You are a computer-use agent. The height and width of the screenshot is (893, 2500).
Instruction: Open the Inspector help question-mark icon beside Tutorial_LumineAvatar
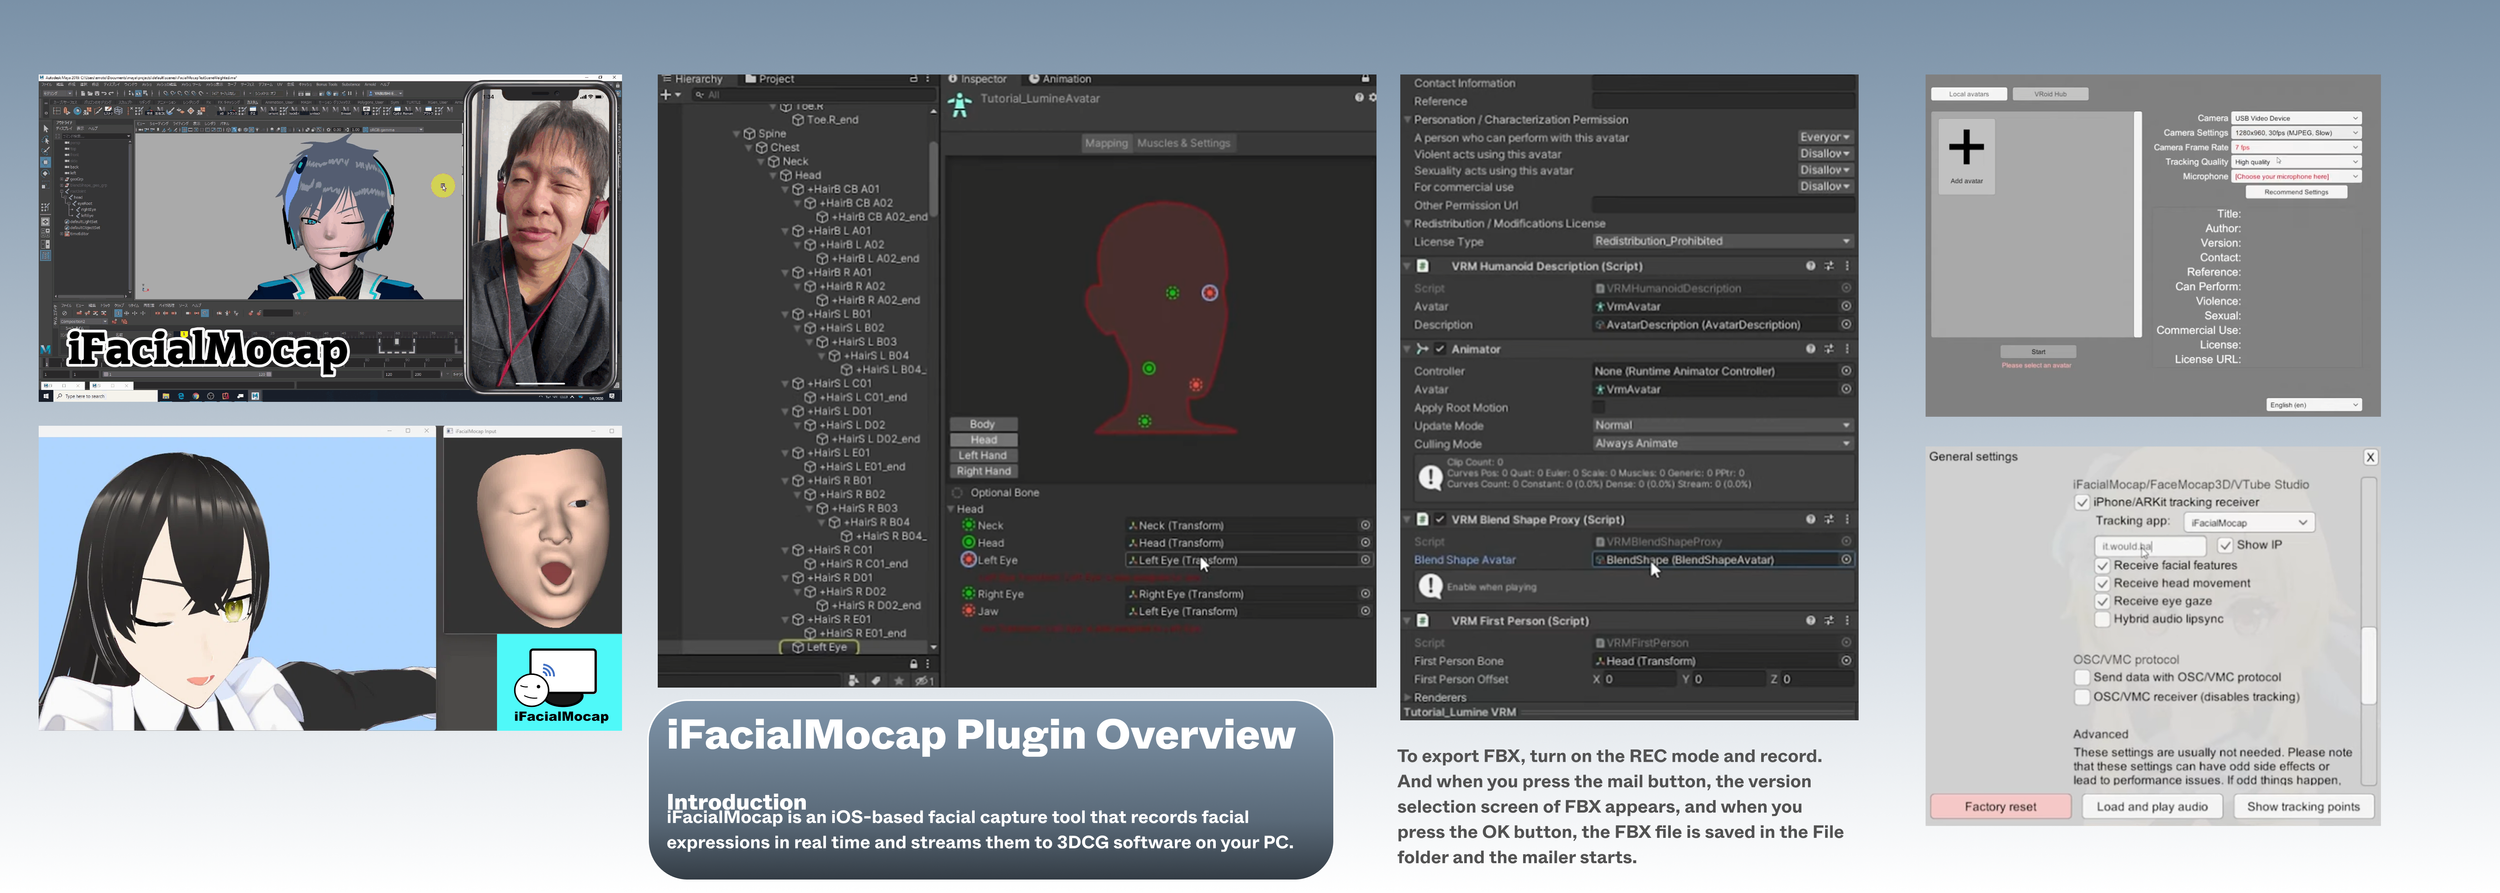tap(1359, 97)
